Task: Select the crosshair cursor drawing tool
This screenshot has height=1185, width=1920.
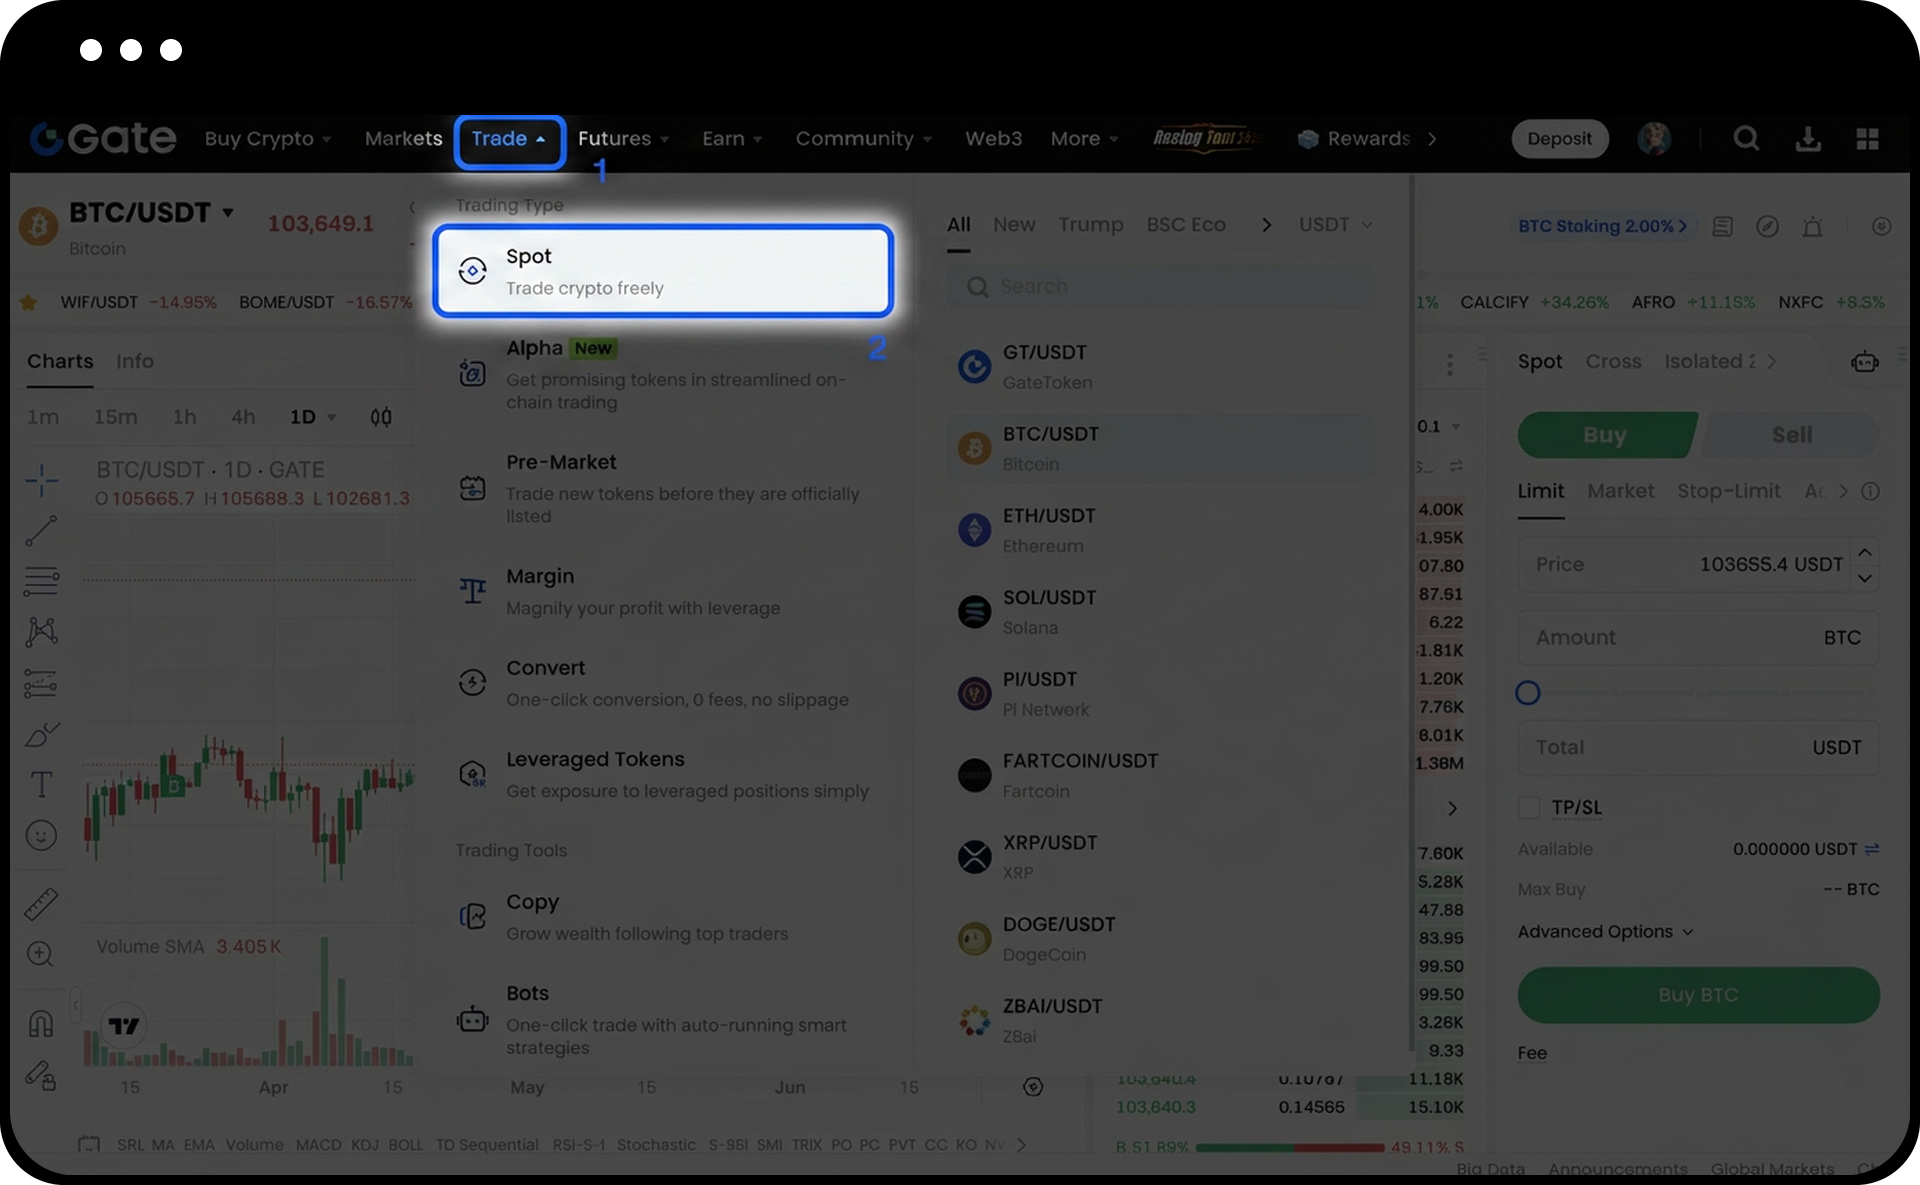Action: pos(41,481)
